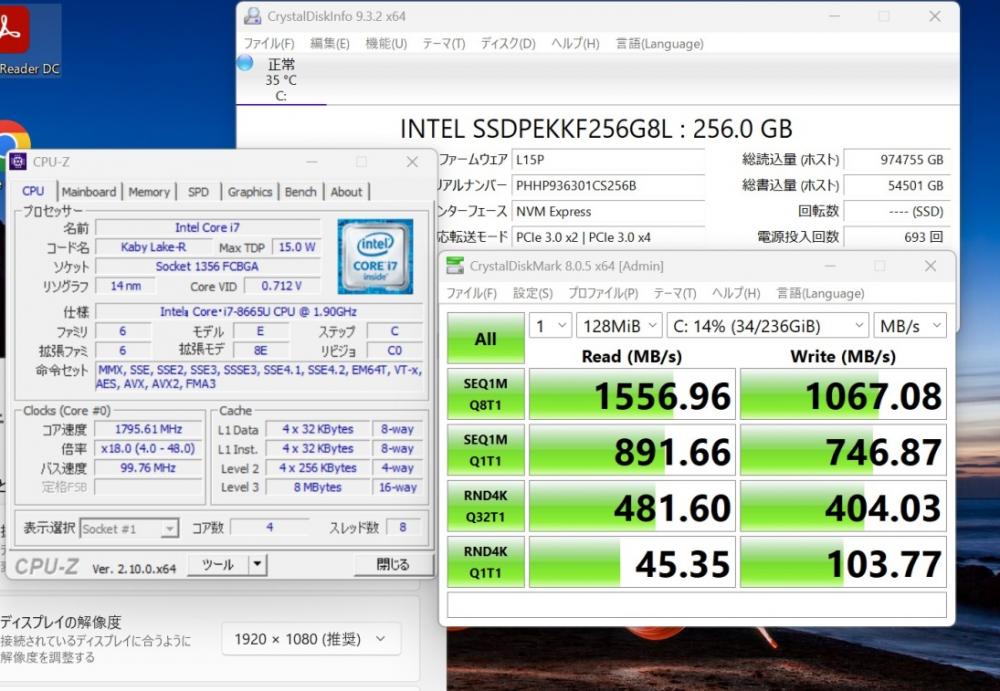Click total host reads value 974755 GB
1000x691 pixels.
tap(897, 160)
